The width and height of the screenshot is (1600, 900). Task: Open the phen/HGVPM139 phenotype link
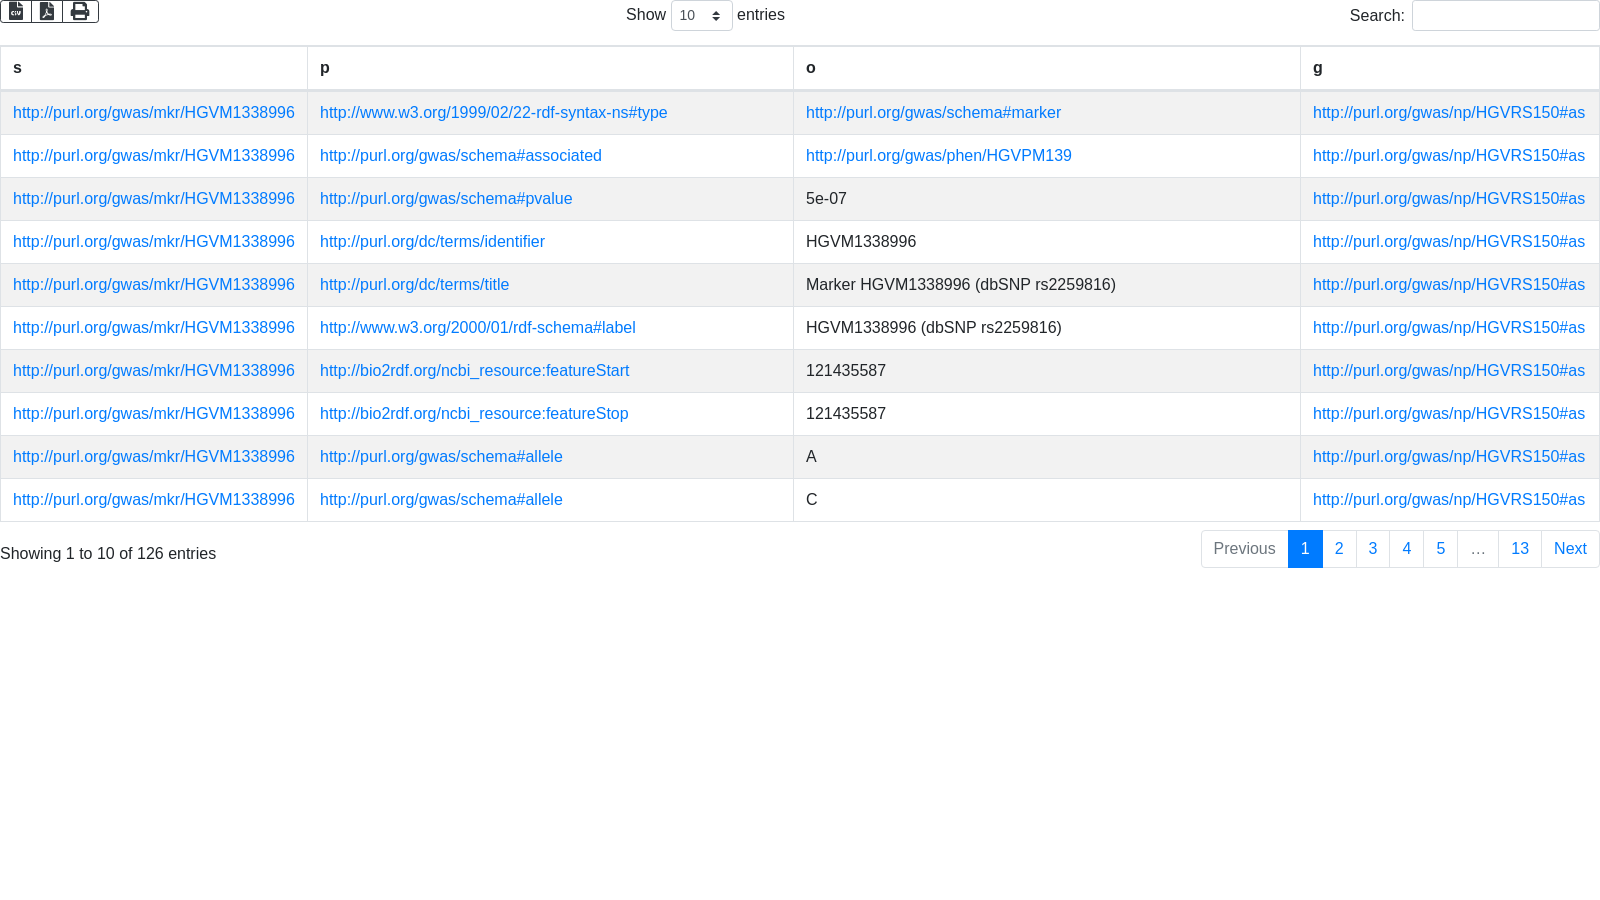tap(938, 156)
